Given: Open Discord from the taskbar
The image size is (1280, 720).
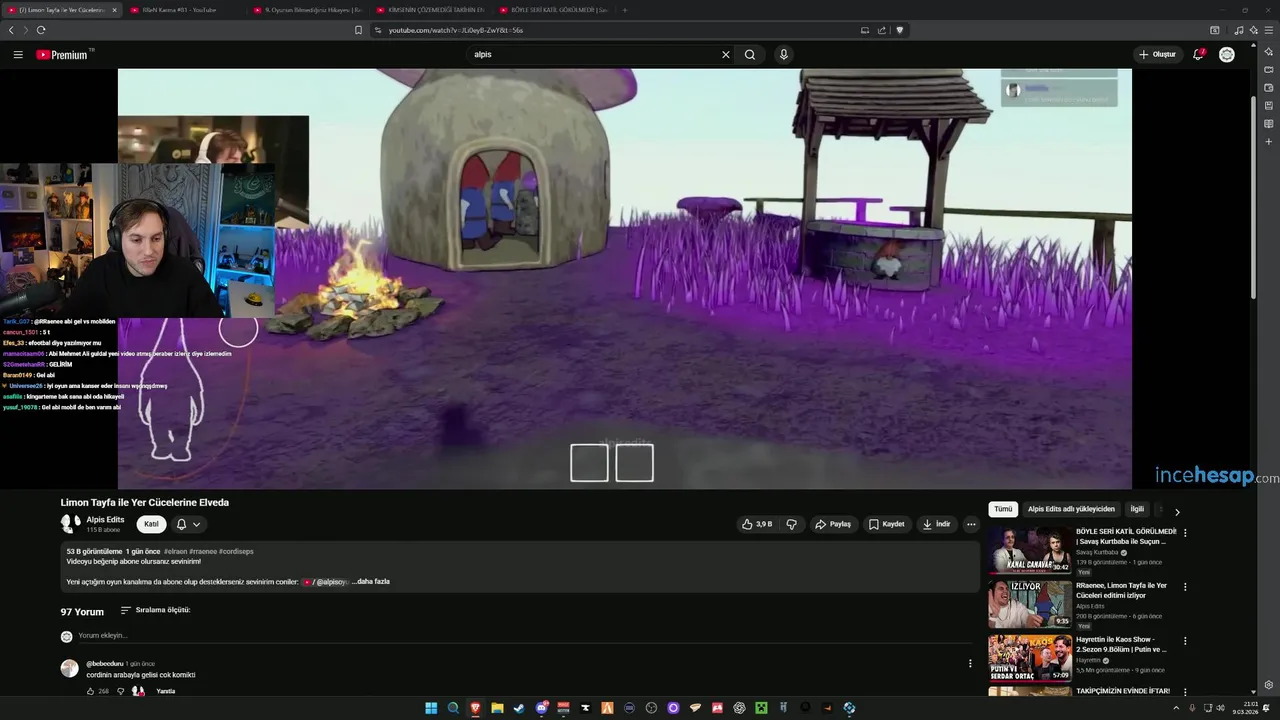Looking at the screenshot, I should point(541,708).
